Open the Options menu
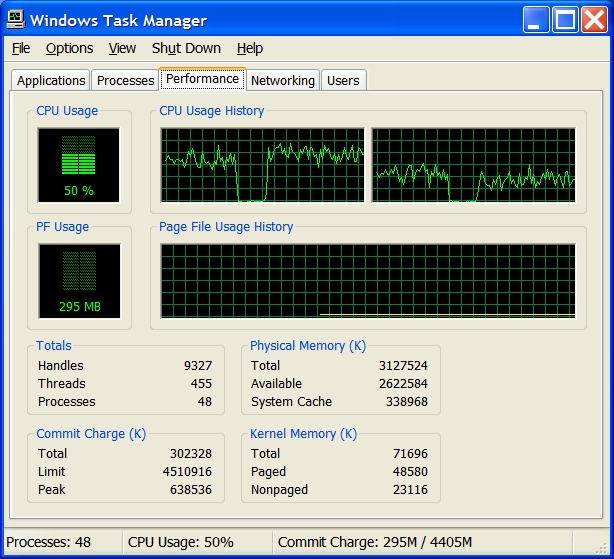The width and height of the screenshot is (614, 559). 69,49
